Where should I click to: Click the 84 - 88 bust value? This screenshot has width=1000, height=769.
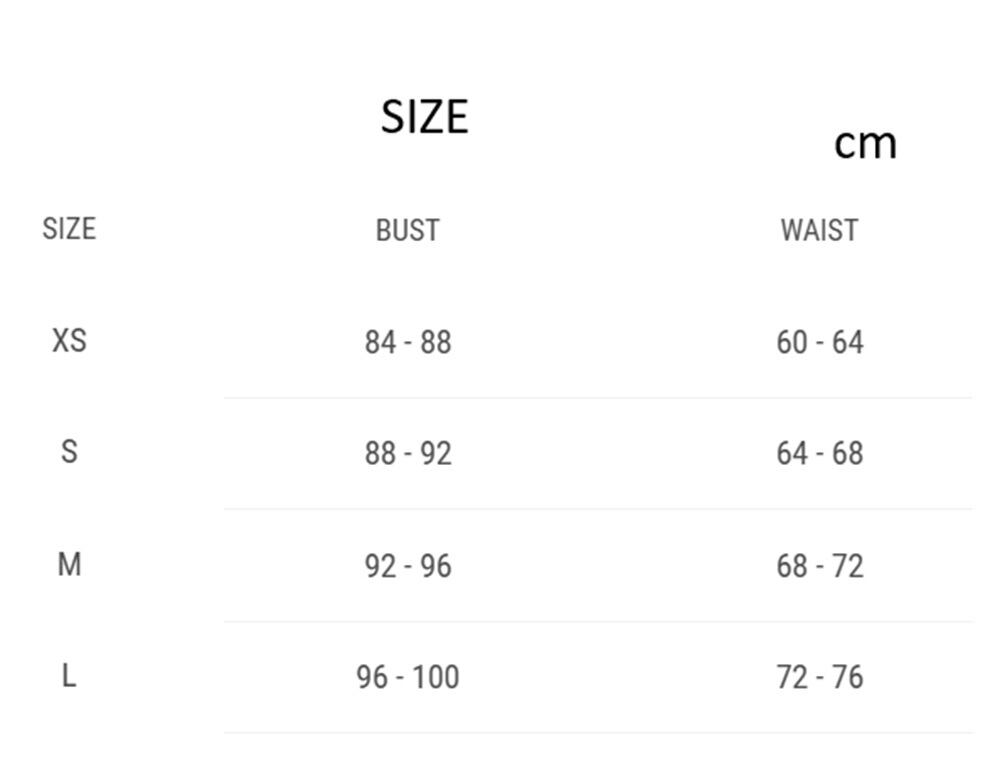pyautogui.click(x=408, y=343)
